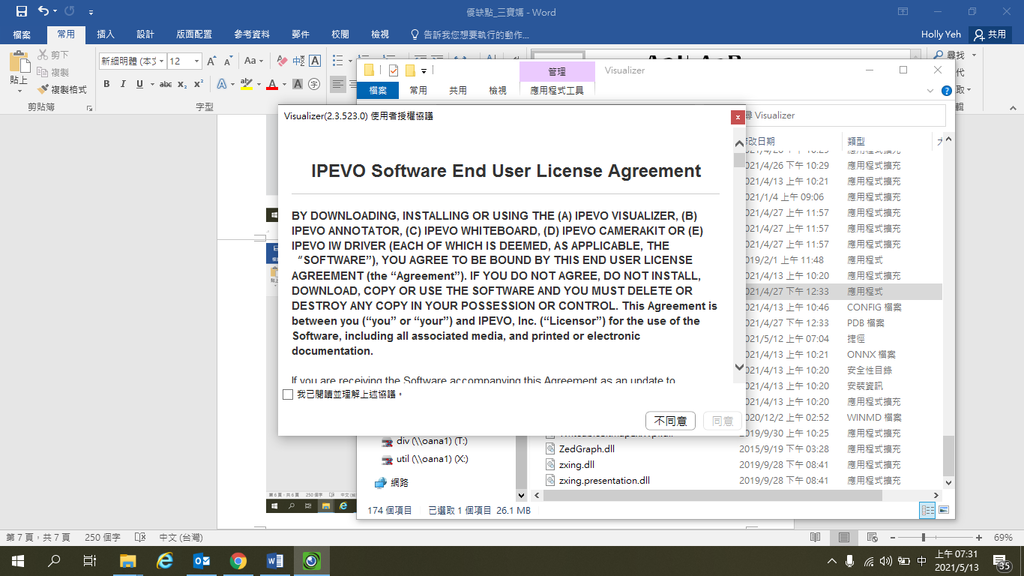Open the 應用程式工具 tab in File Explorer
This screenshot has width=1024, height=576.
tap(557, 91)
